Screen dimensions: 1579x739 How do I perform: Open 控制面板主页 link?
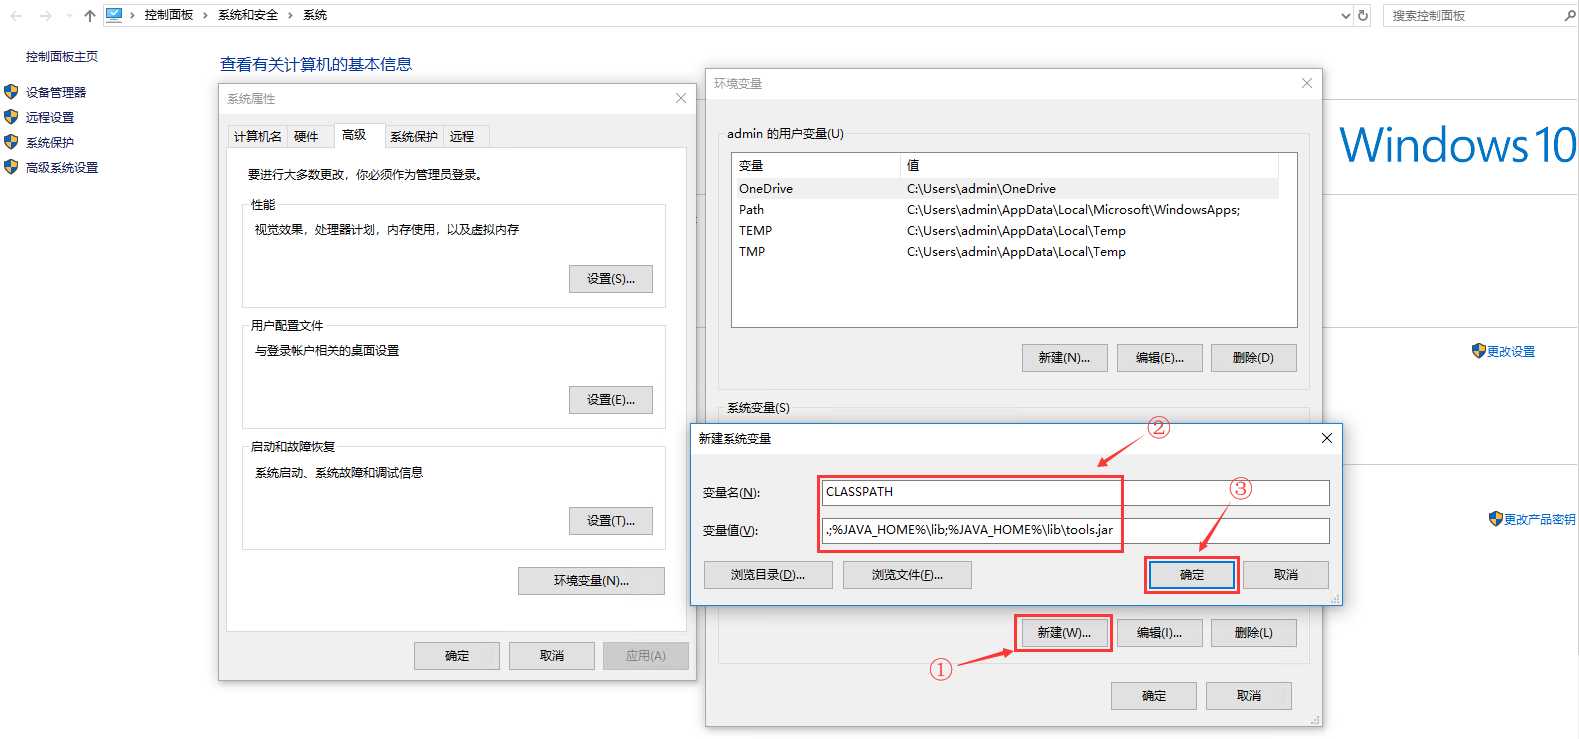tap(62, 57)
